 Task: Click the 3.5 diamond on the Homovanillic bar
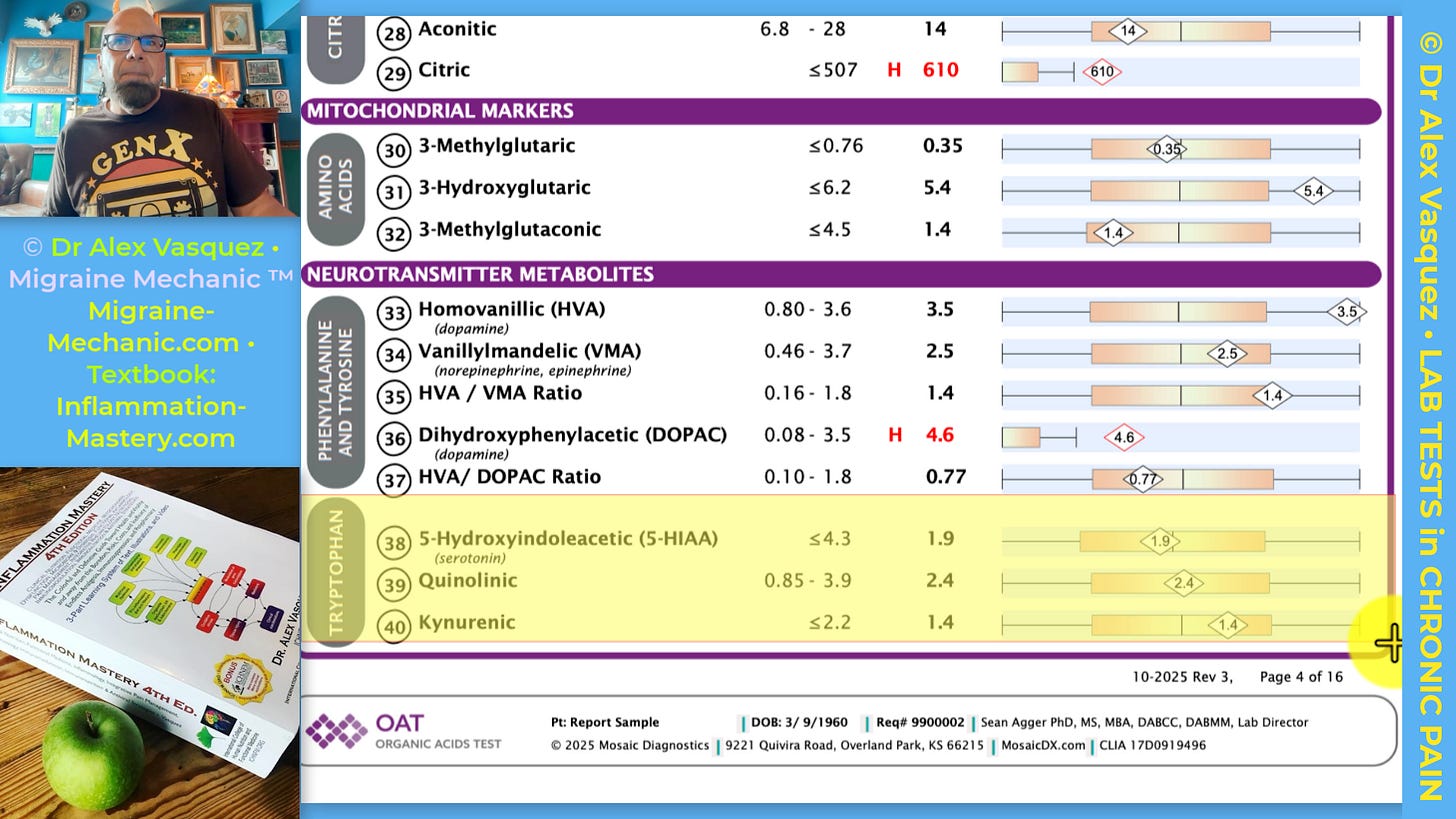coord(1346,312)
